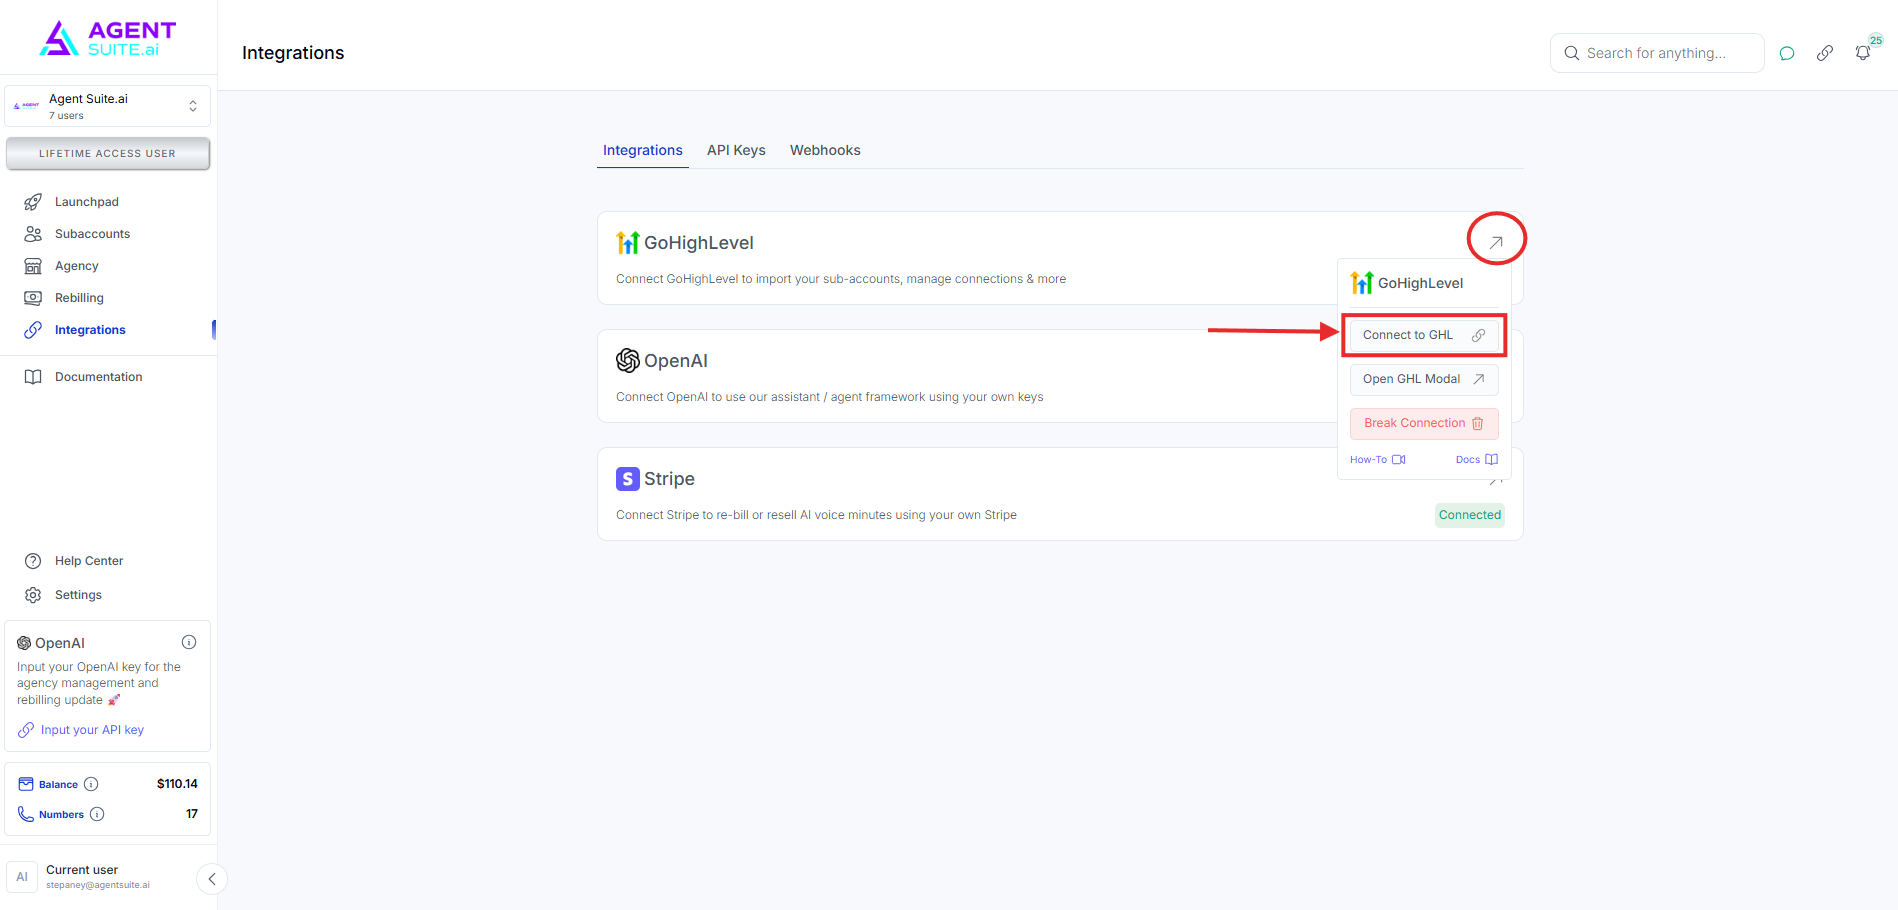This screenshot has width=1898, height=910.
Task: Click the 'Connect OpenAI to use our assistant' description
Action: tap(830, 397)
